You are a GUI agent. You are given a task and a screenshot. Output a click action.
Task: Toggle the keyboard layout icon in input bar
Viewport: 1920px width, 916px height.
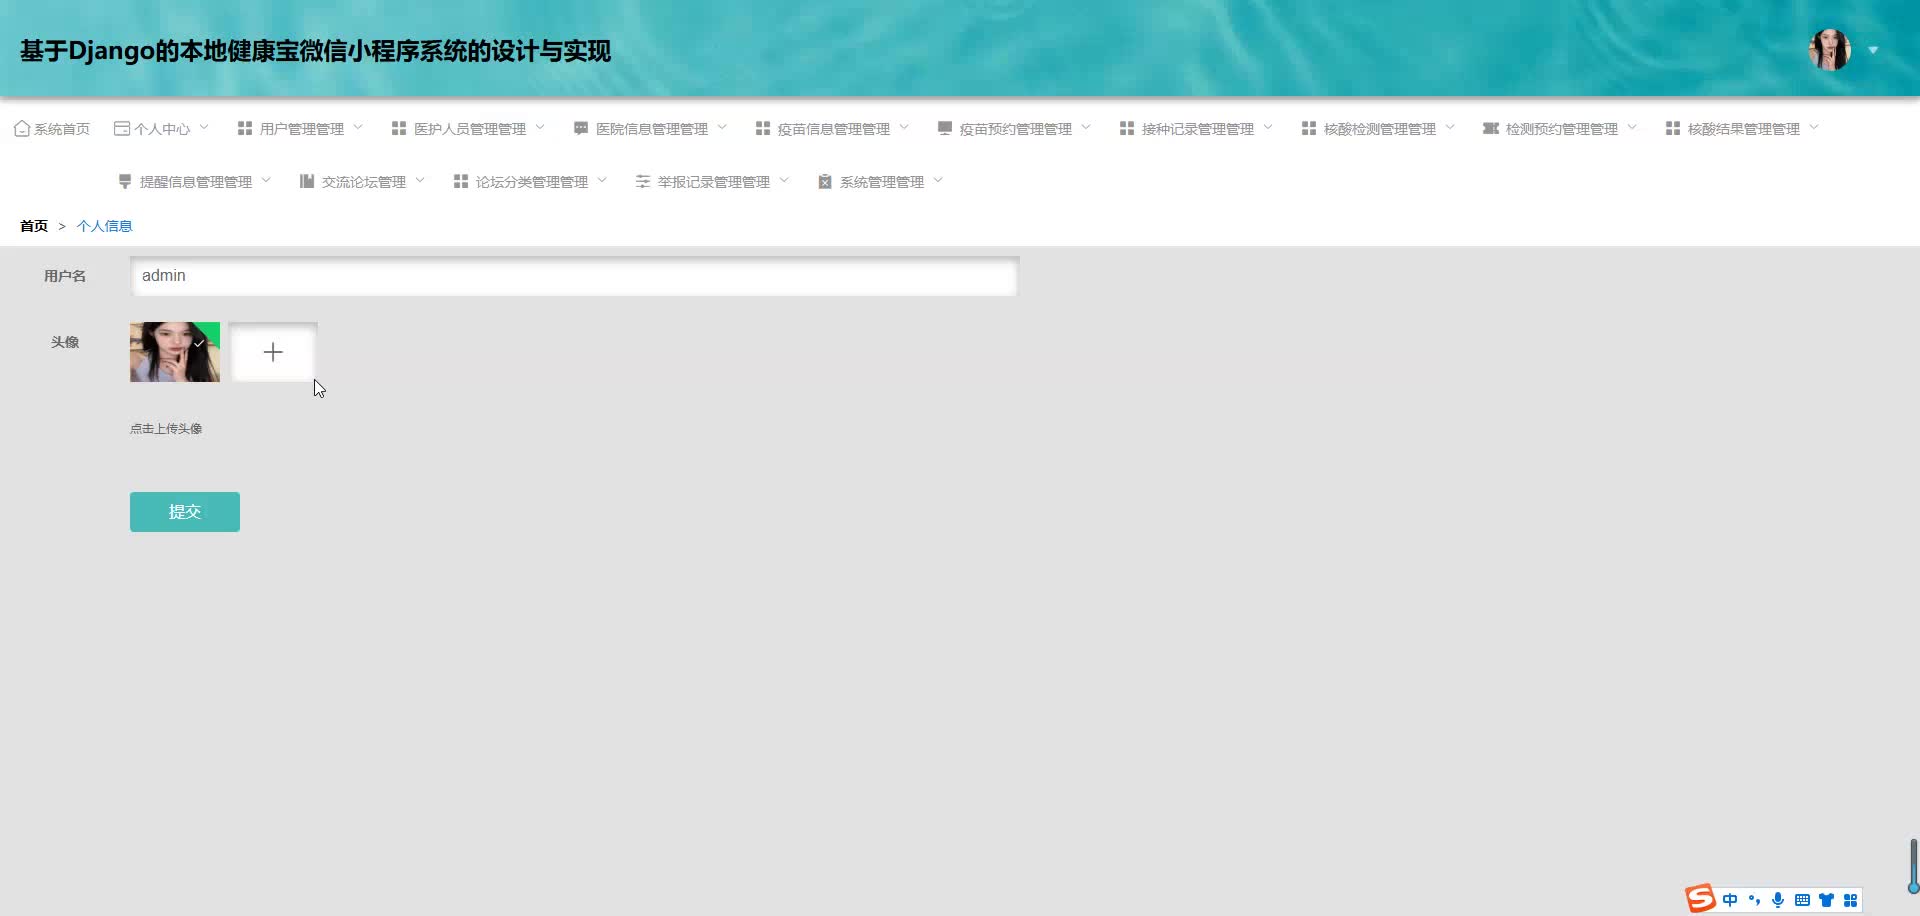(1801, 900)
